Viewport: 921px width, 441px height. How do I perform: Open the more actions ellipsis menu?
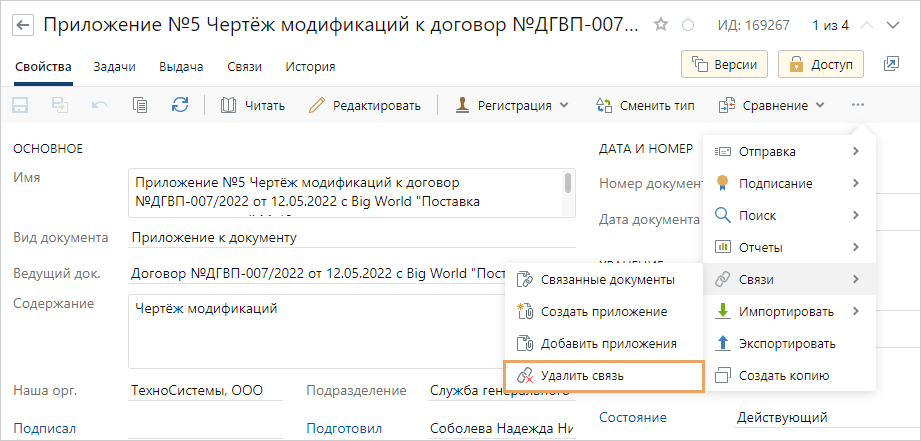[x=857, y=105]
